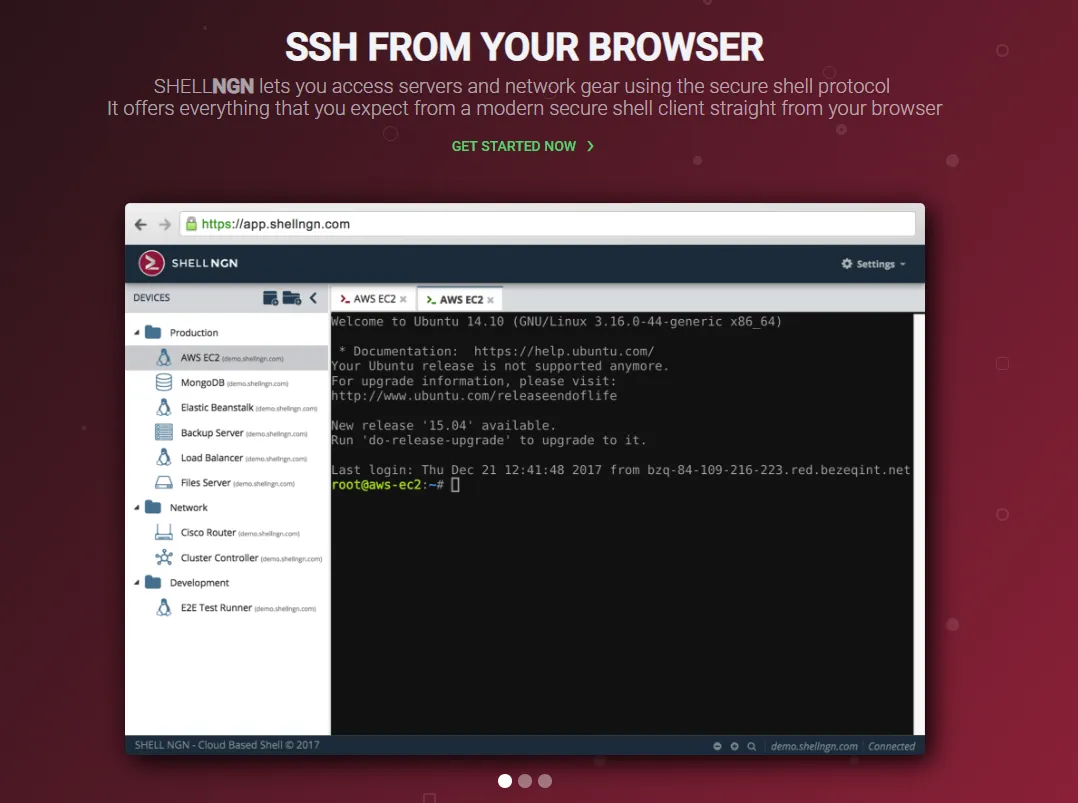Click the Connected status text

point(891,746)
